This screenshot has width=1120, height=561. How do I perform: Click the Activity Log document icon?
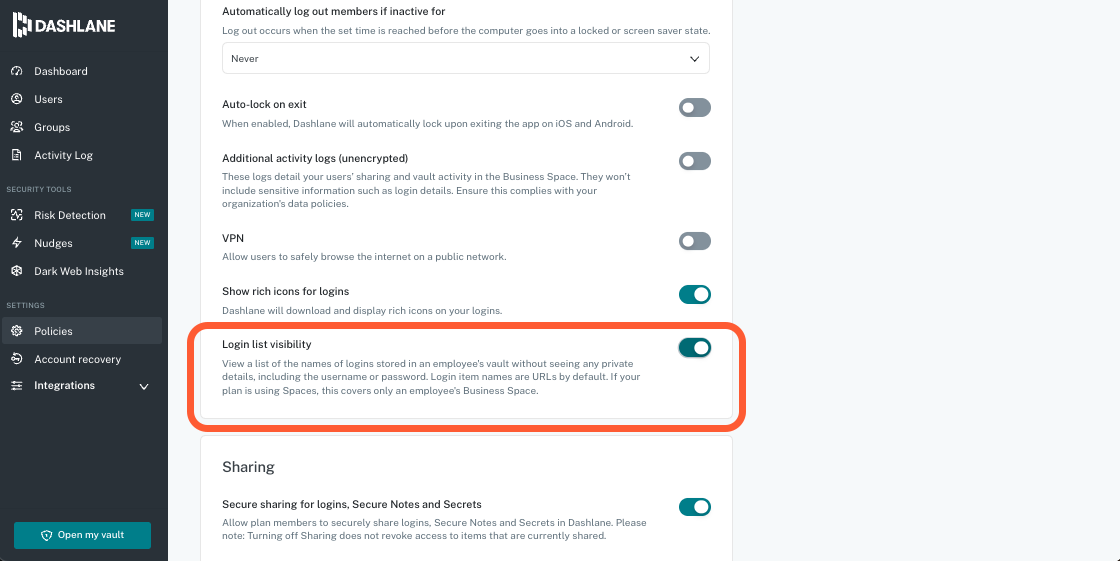tap(16, 155)
